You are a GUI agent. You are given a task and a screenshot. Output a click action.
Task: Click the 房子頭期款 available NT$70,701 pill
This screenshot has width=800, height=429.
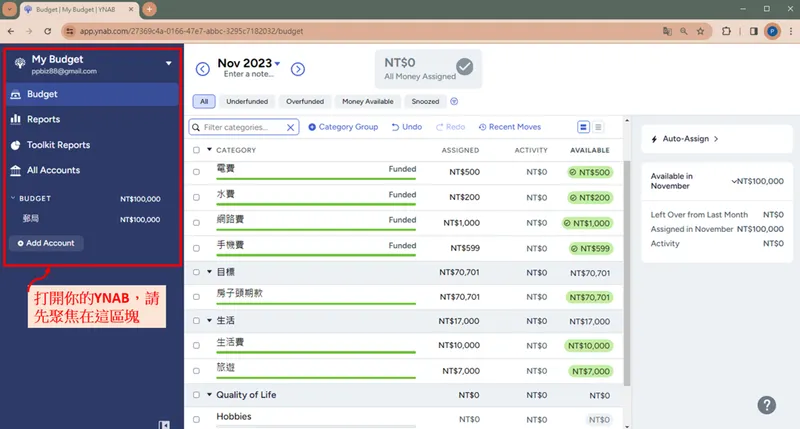(589, 297)
